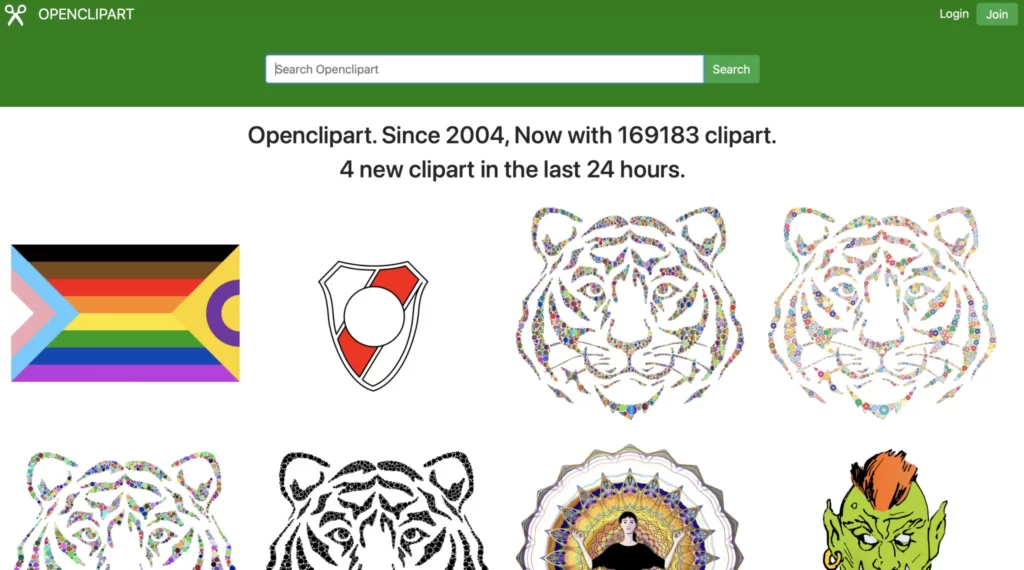
Task: Open the mandala meditating woman clipart
Action: click(x=629, y=507)
